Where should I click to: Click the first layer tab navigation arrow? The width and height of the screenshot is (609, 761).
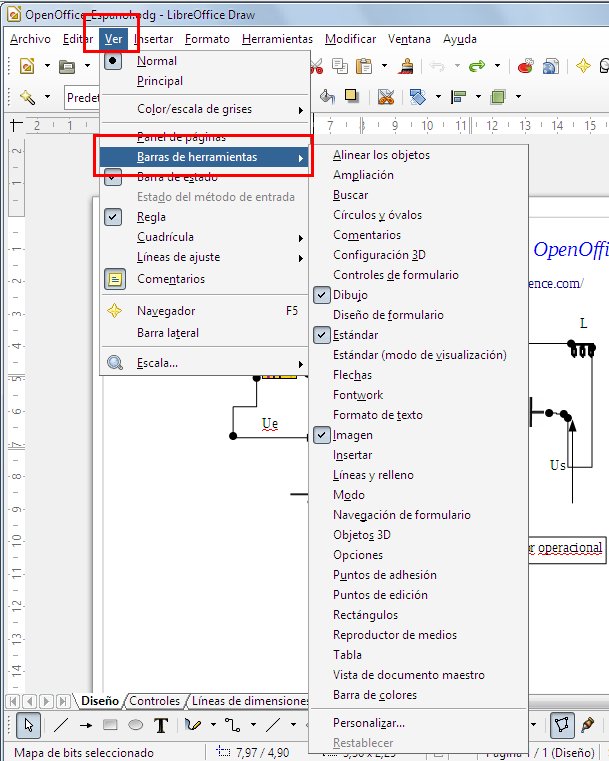point(14,701)
